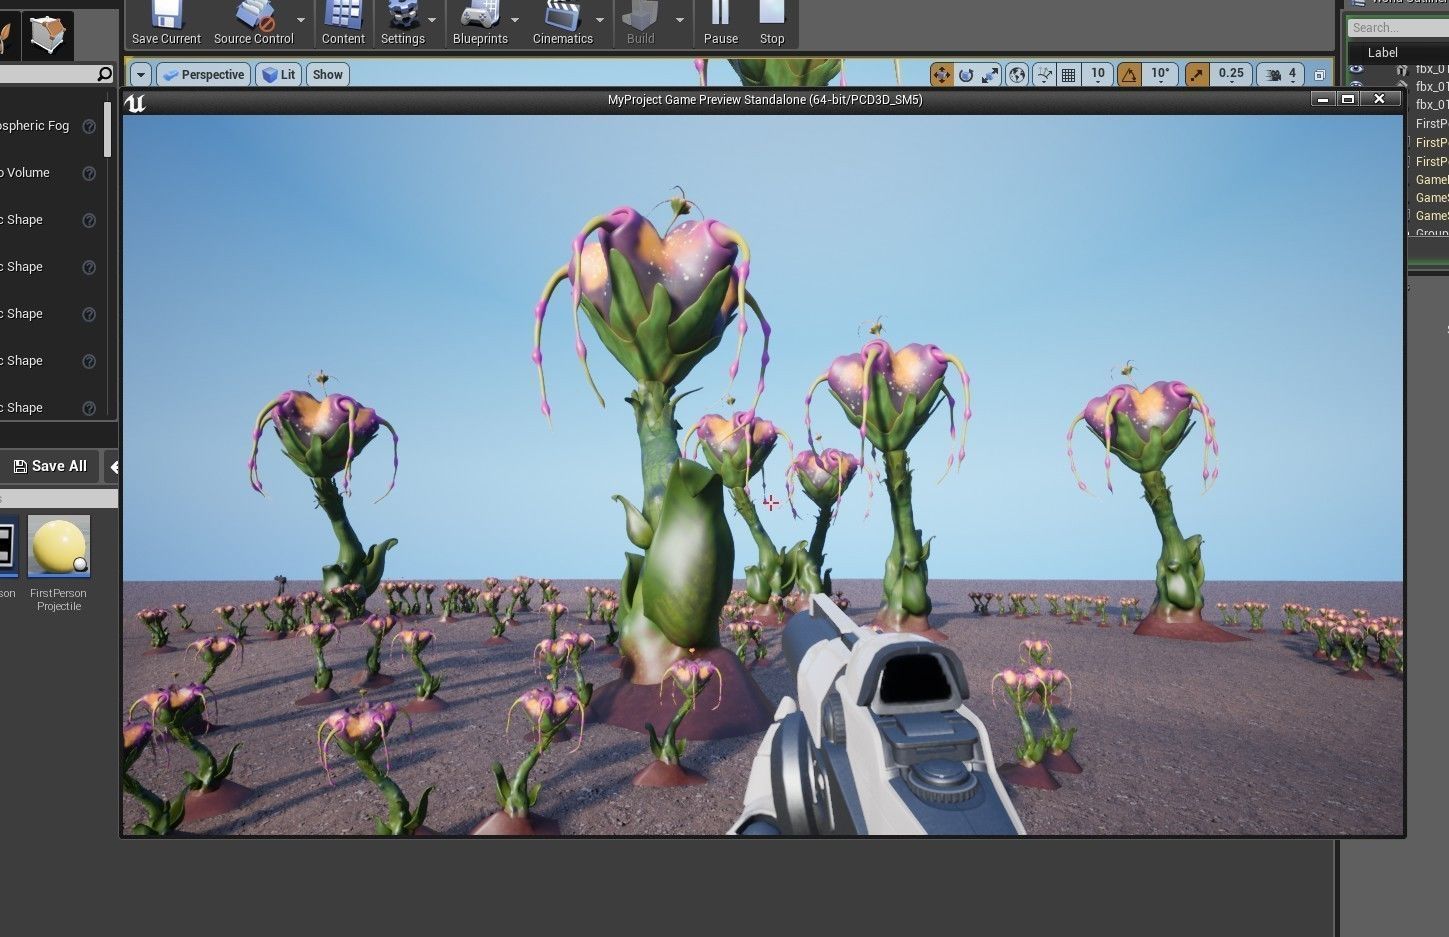1449x937 pixels.
Task: Select the FirstPersonProjectile asset thumbnail
Action: click(x=59, y=547)
